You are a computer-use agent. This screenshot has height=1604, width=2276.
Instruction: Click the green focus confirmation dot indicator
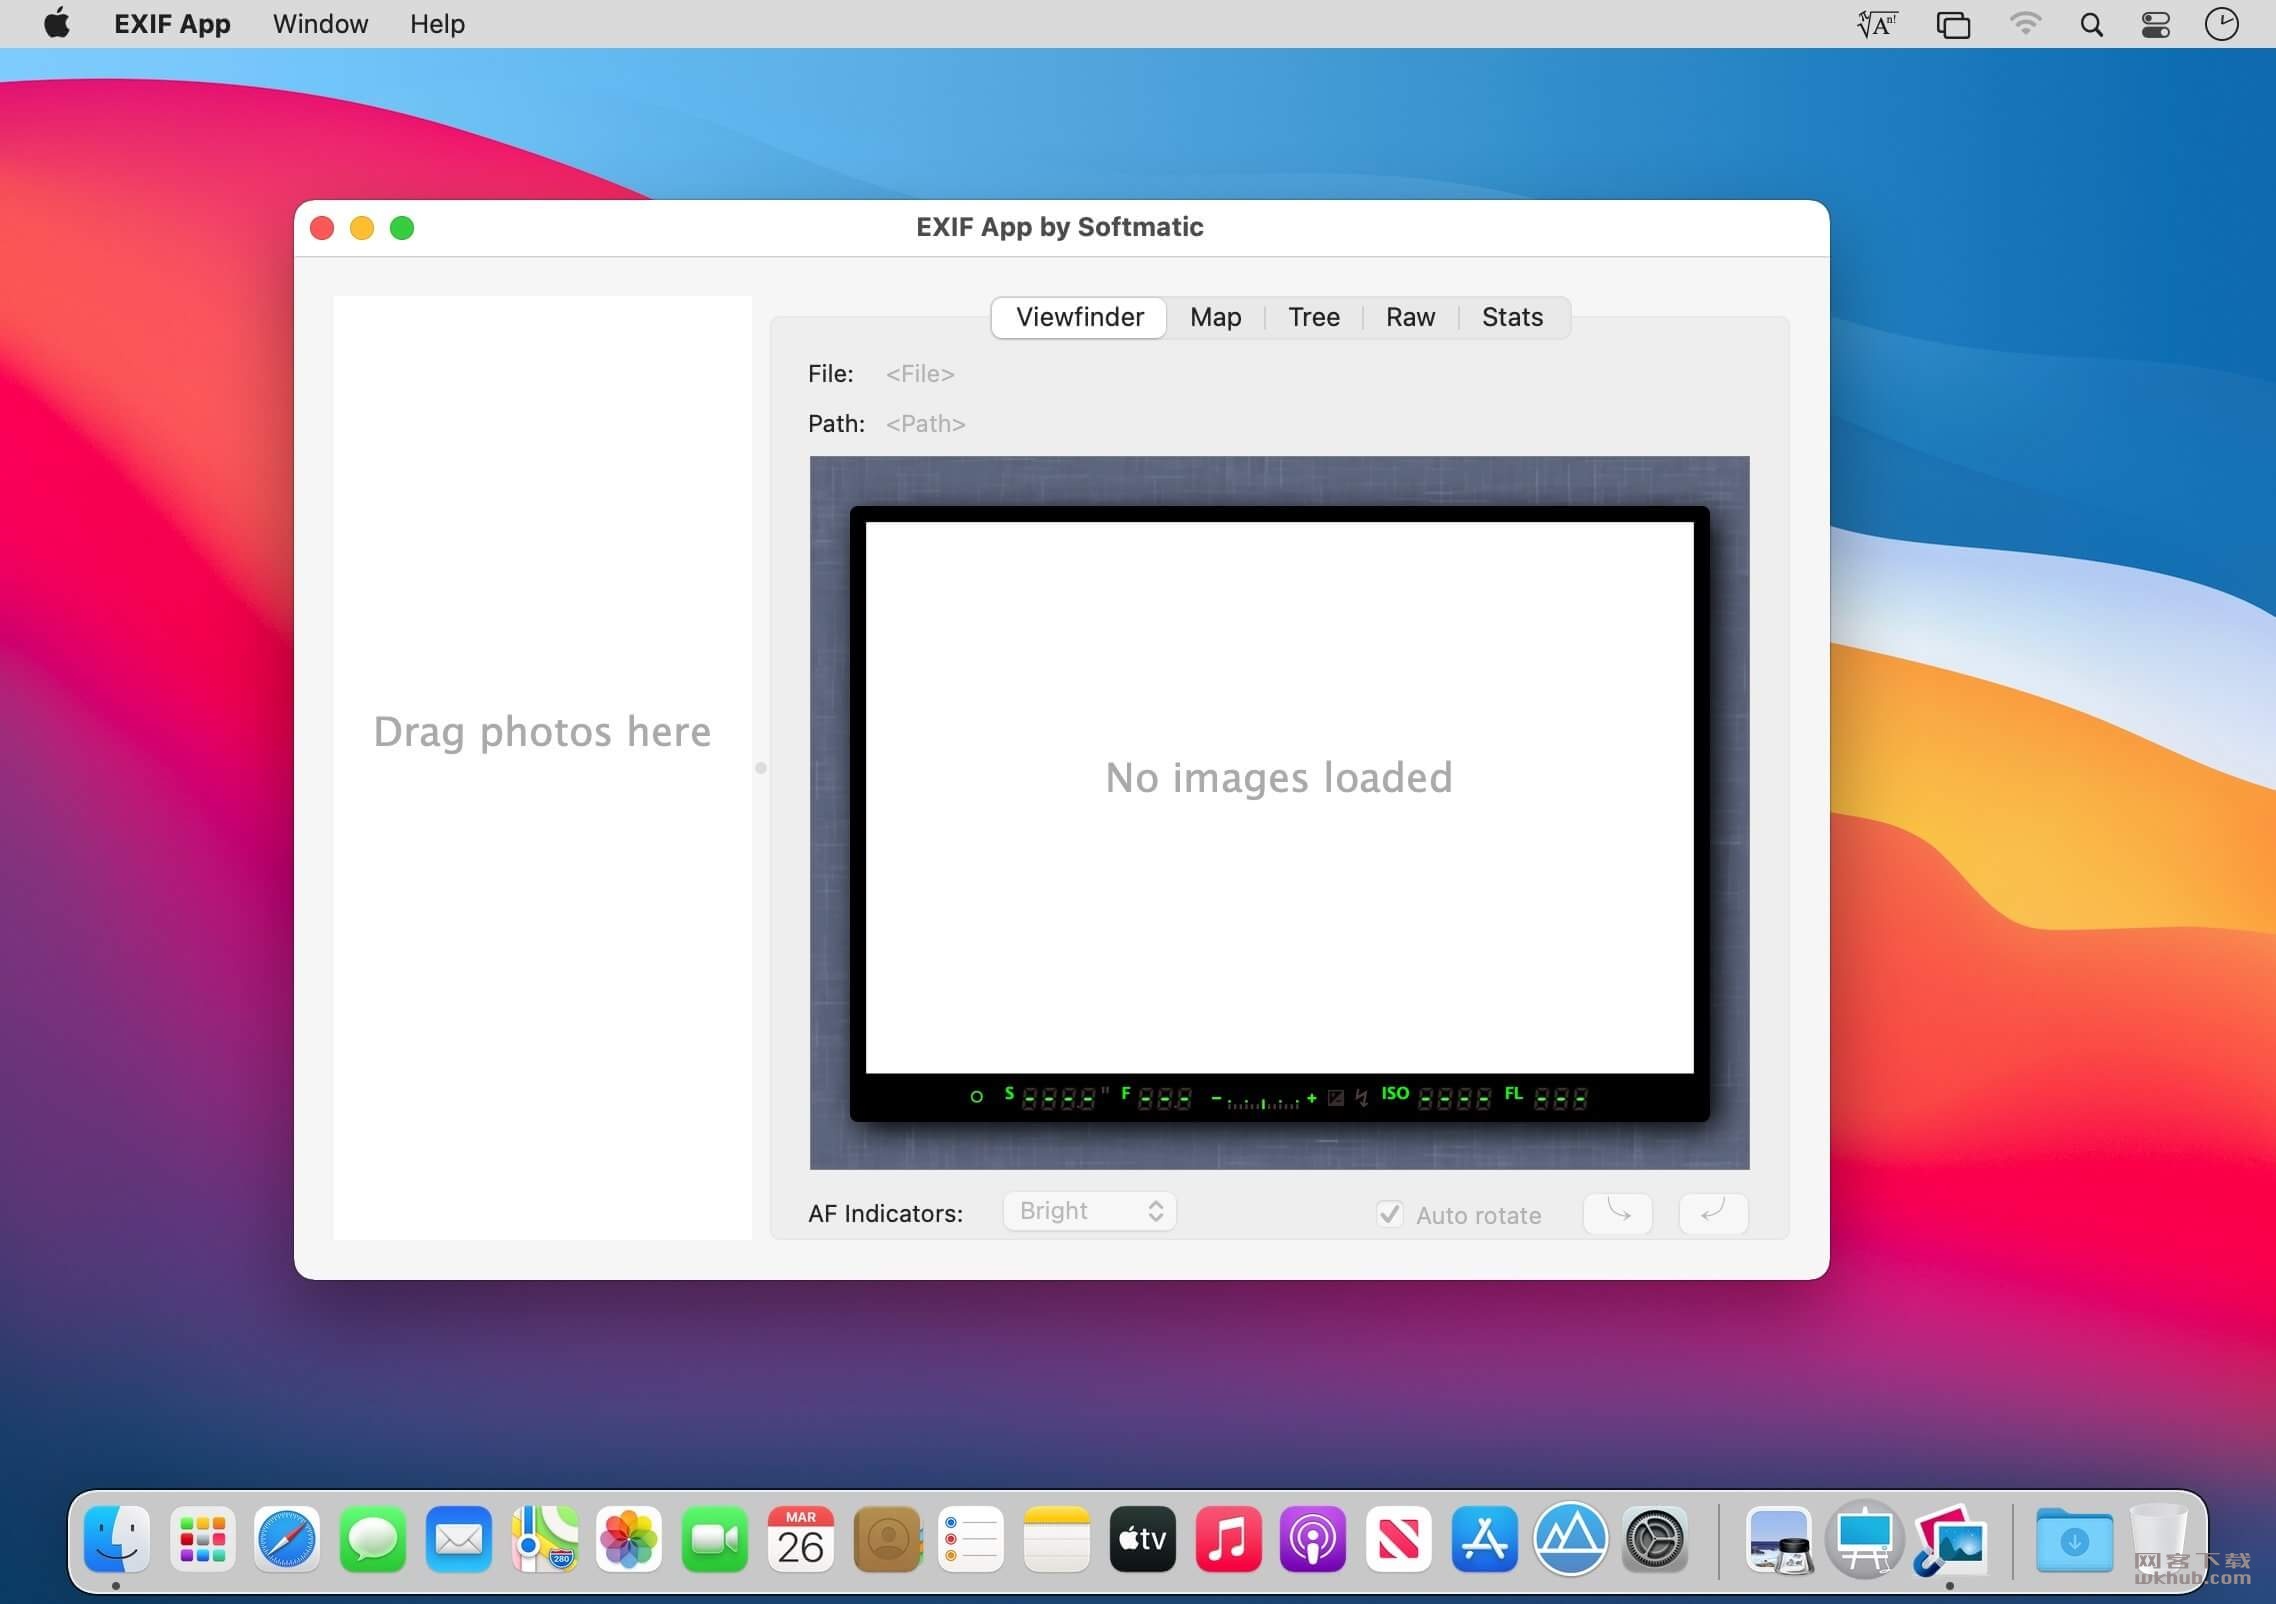point(977,1097)
